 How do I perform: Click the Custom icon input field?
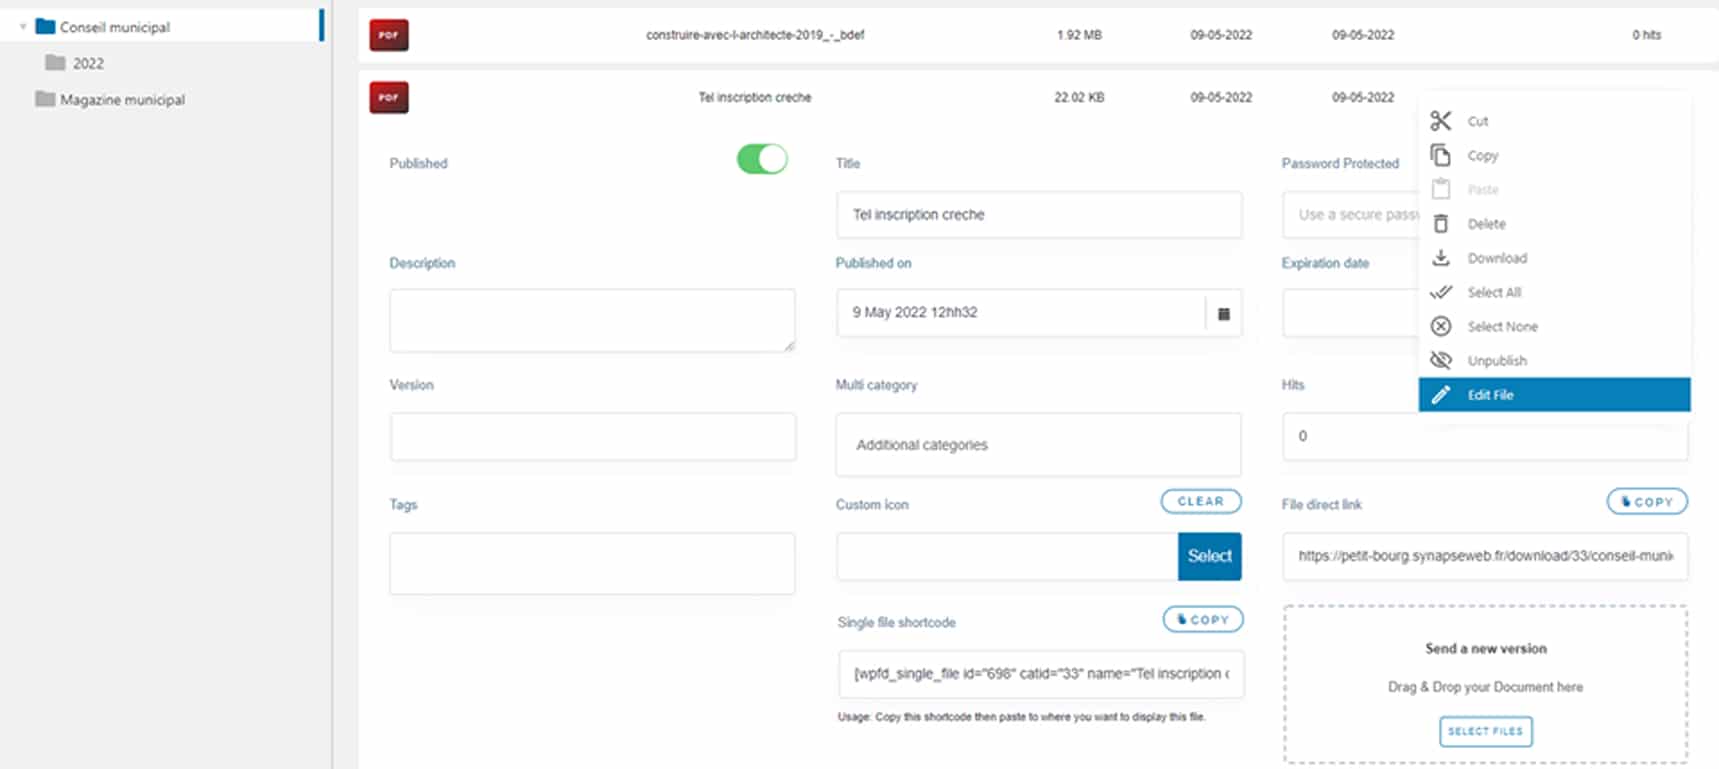pos(1007,556)
